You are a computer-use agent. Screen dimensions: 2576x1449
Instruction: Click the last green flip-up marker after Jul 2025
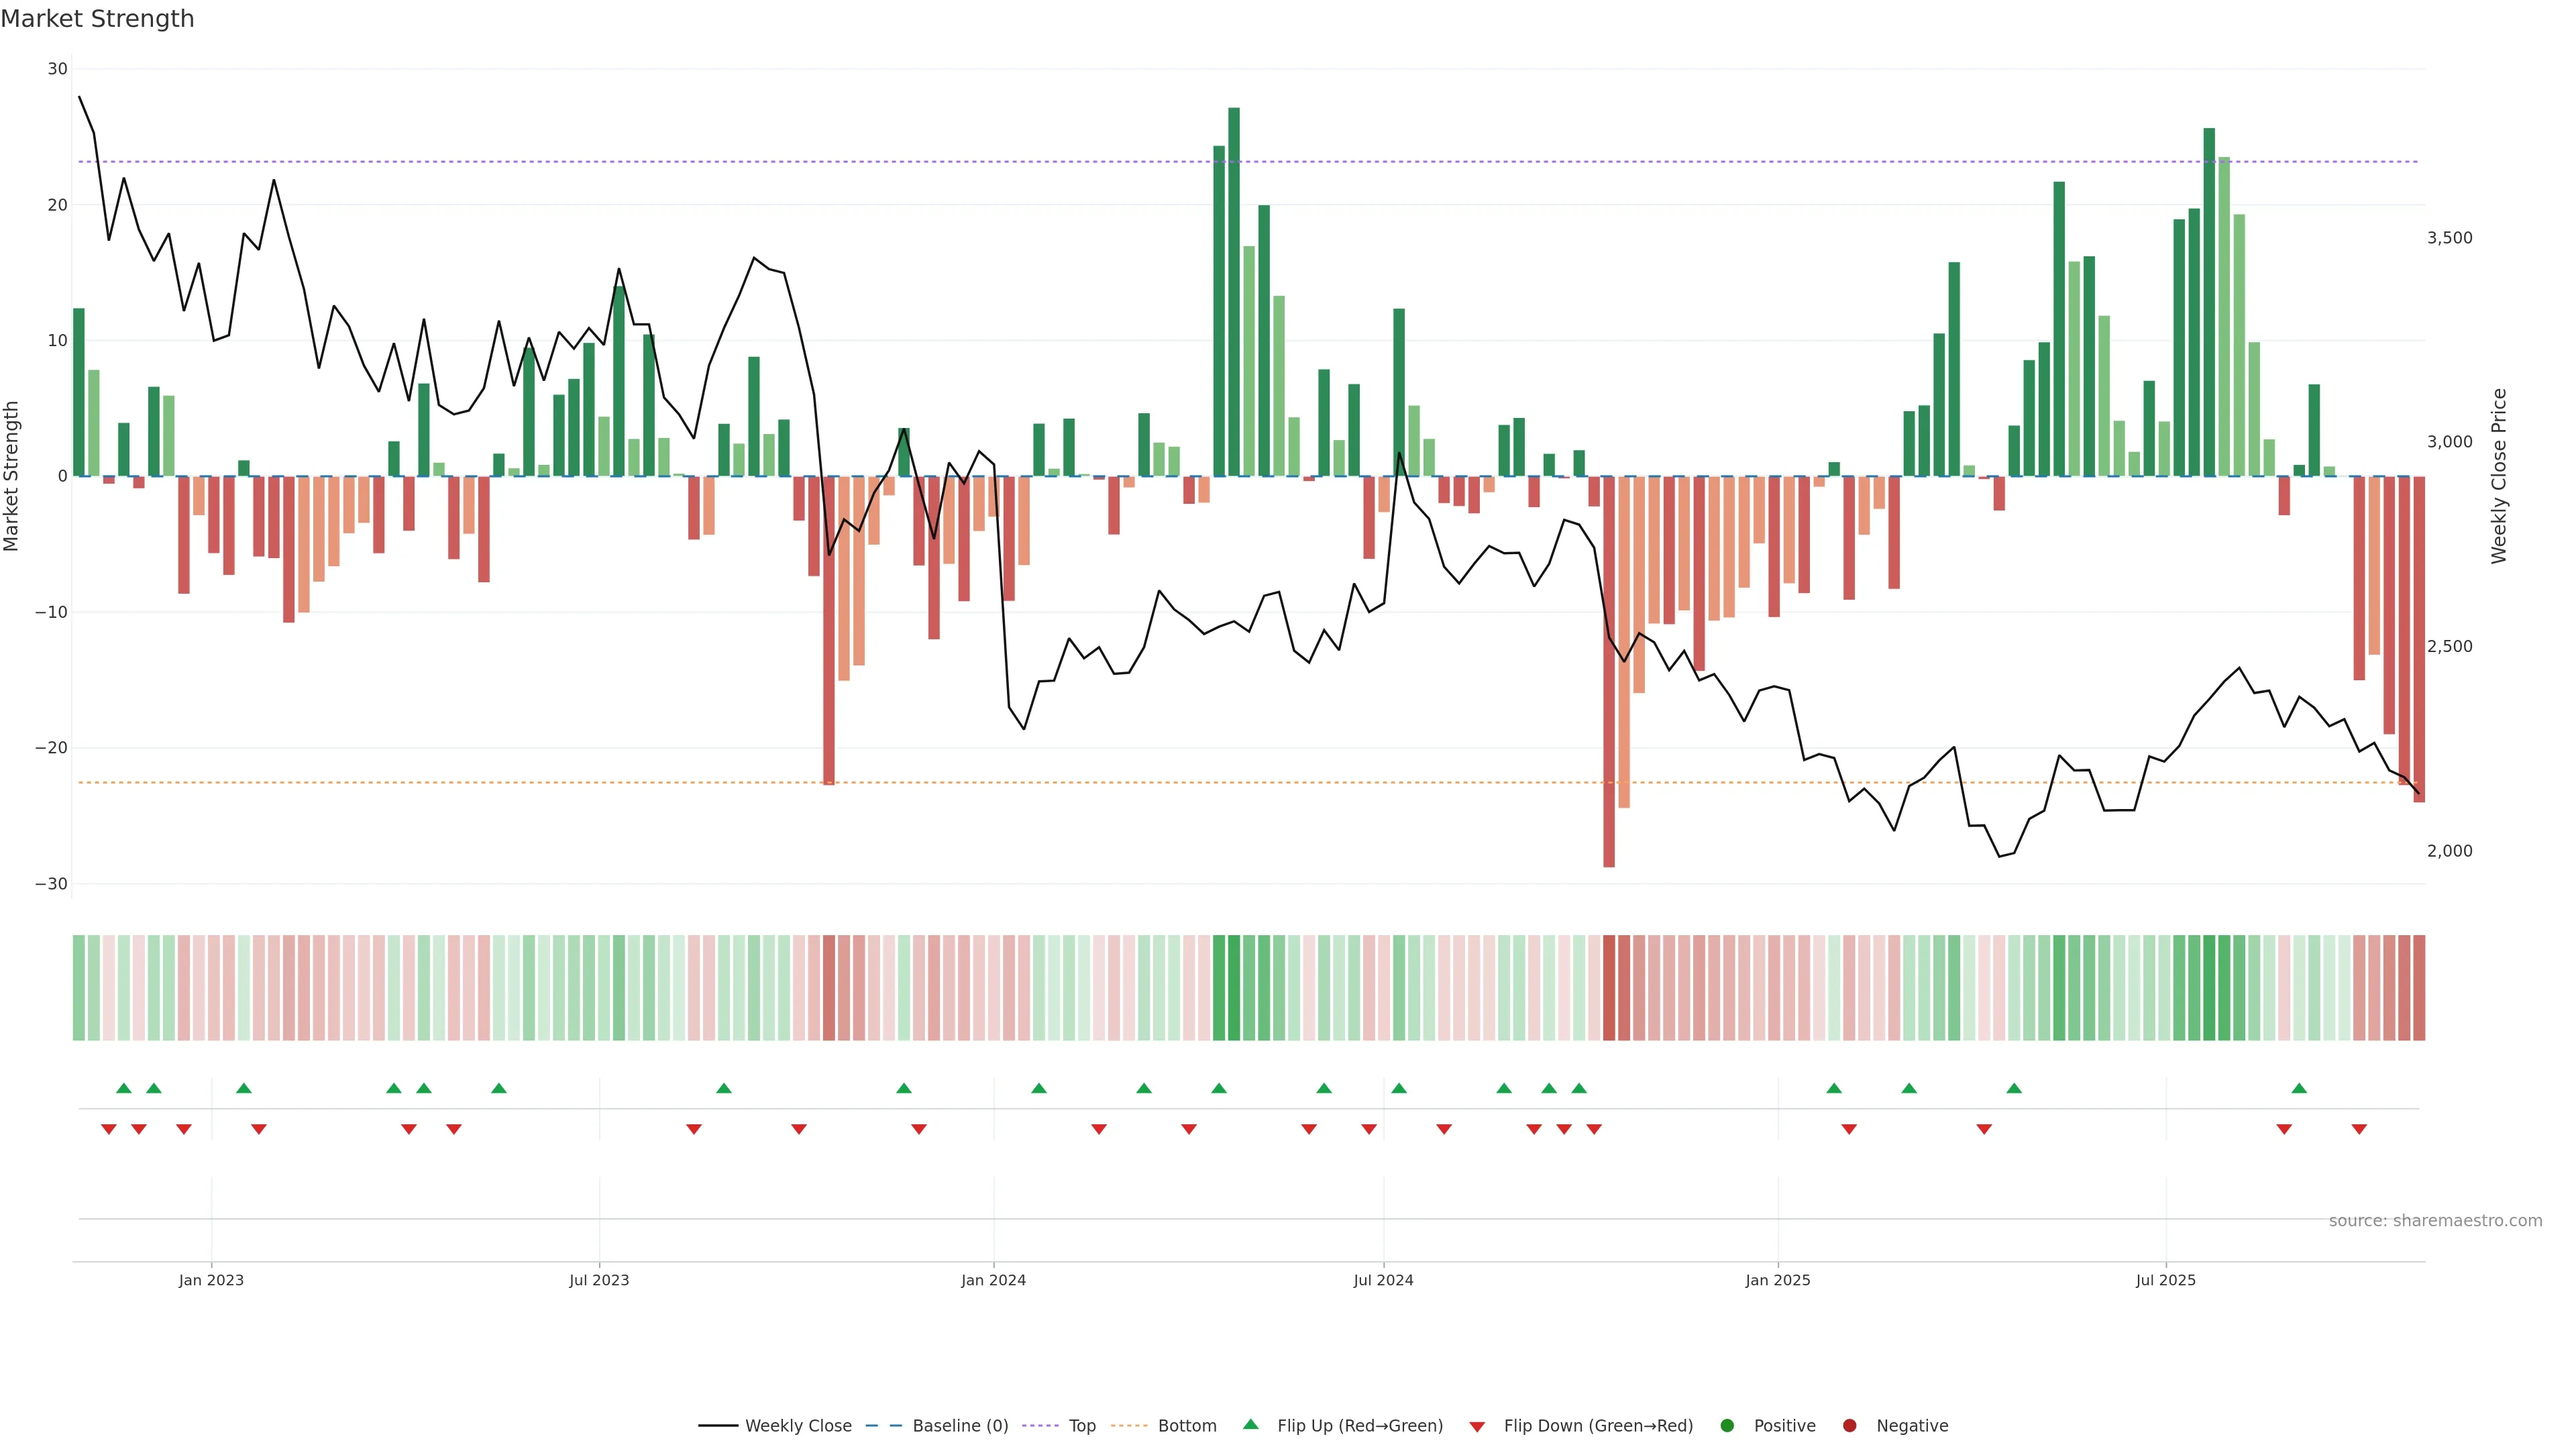coord(2299,1088)
